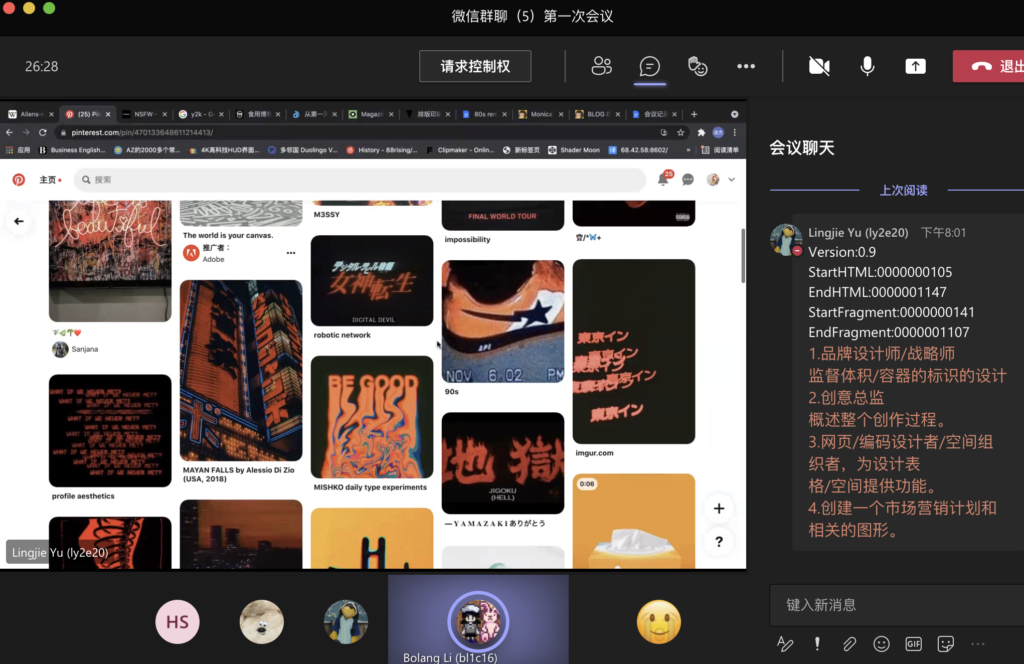Open browser extensions puzzle icon

pyautogui.click(x=701, y=133)
